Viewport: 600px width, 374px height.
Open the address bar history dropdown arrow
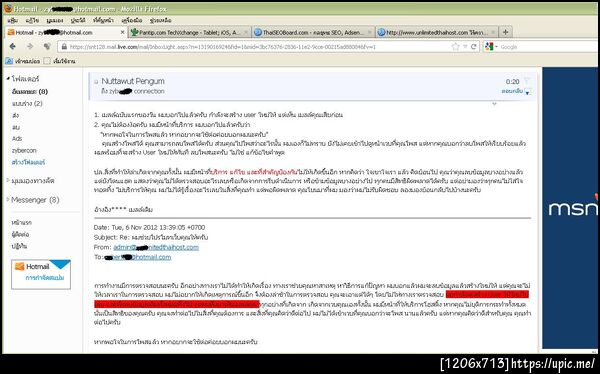[x=465, y=47]
